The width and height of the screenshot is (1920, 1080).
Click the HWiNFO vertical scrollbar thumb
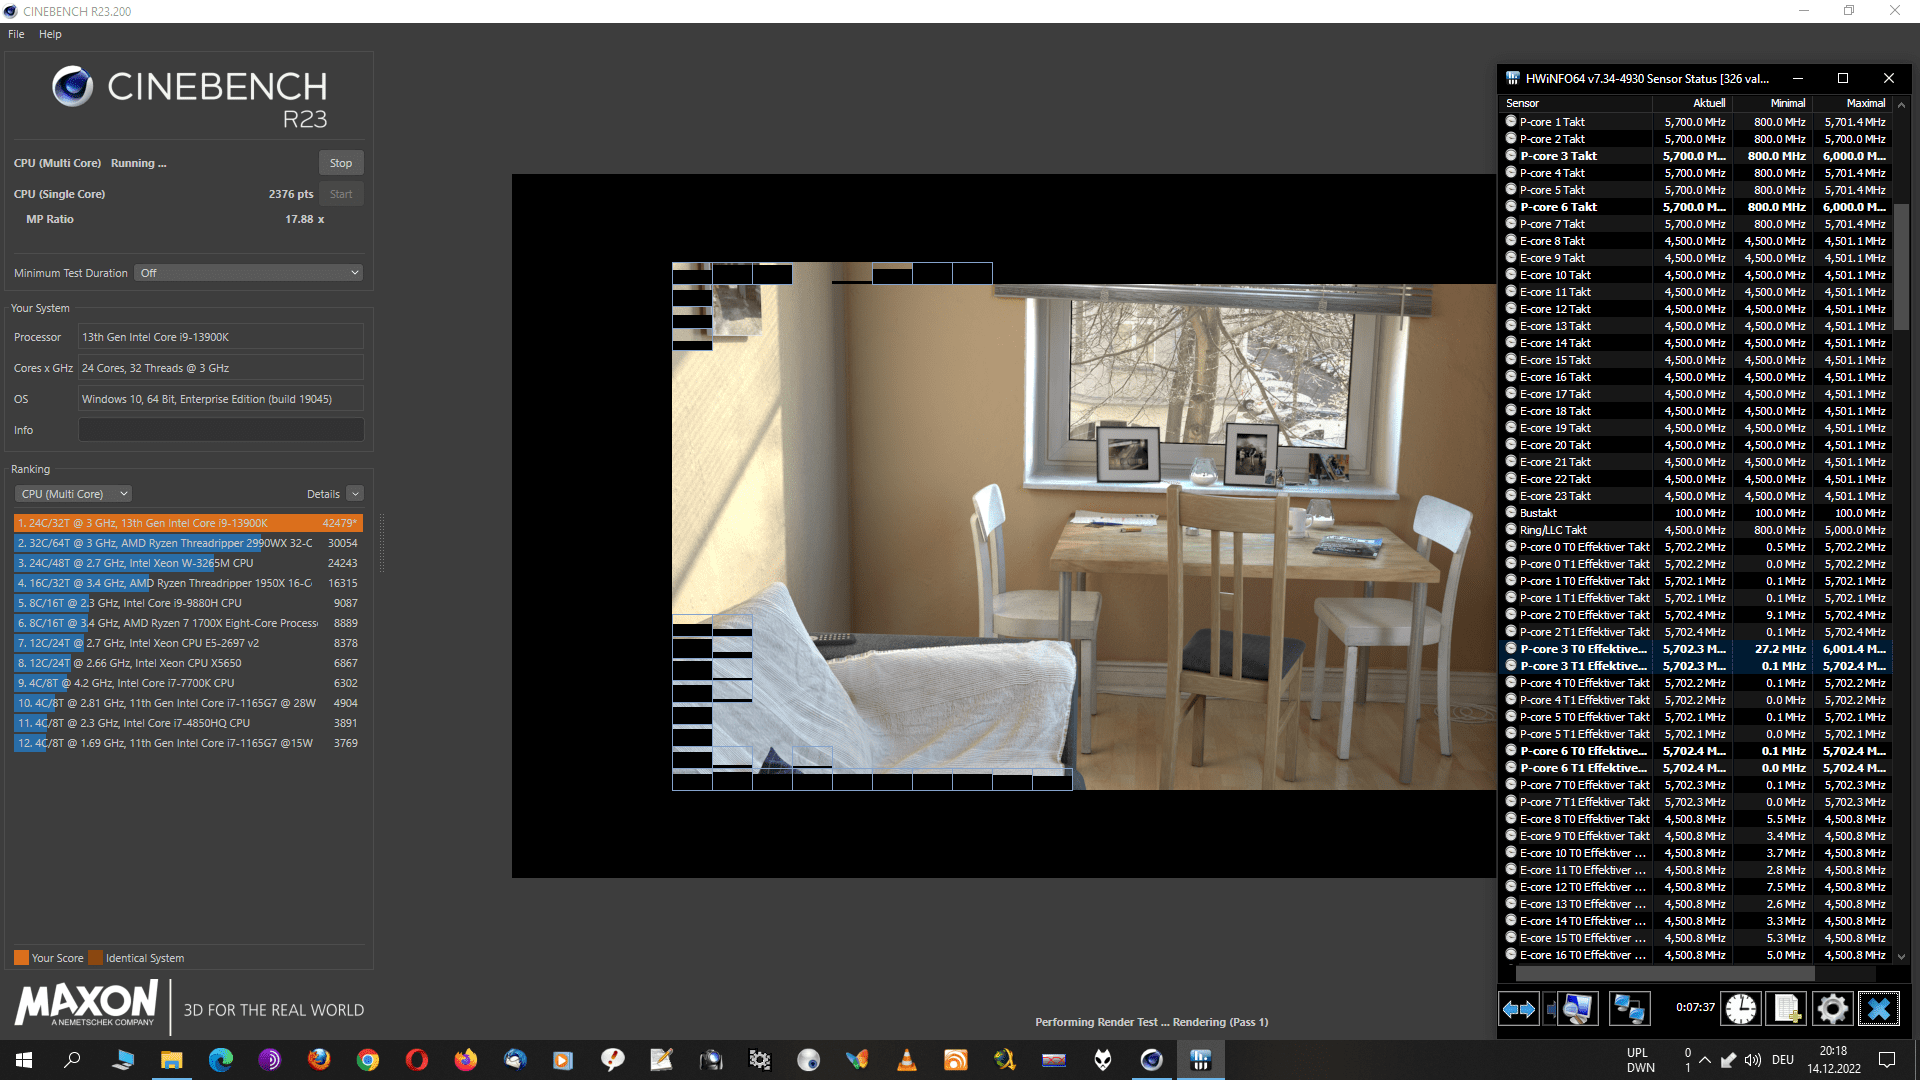tap(1901, 266)
